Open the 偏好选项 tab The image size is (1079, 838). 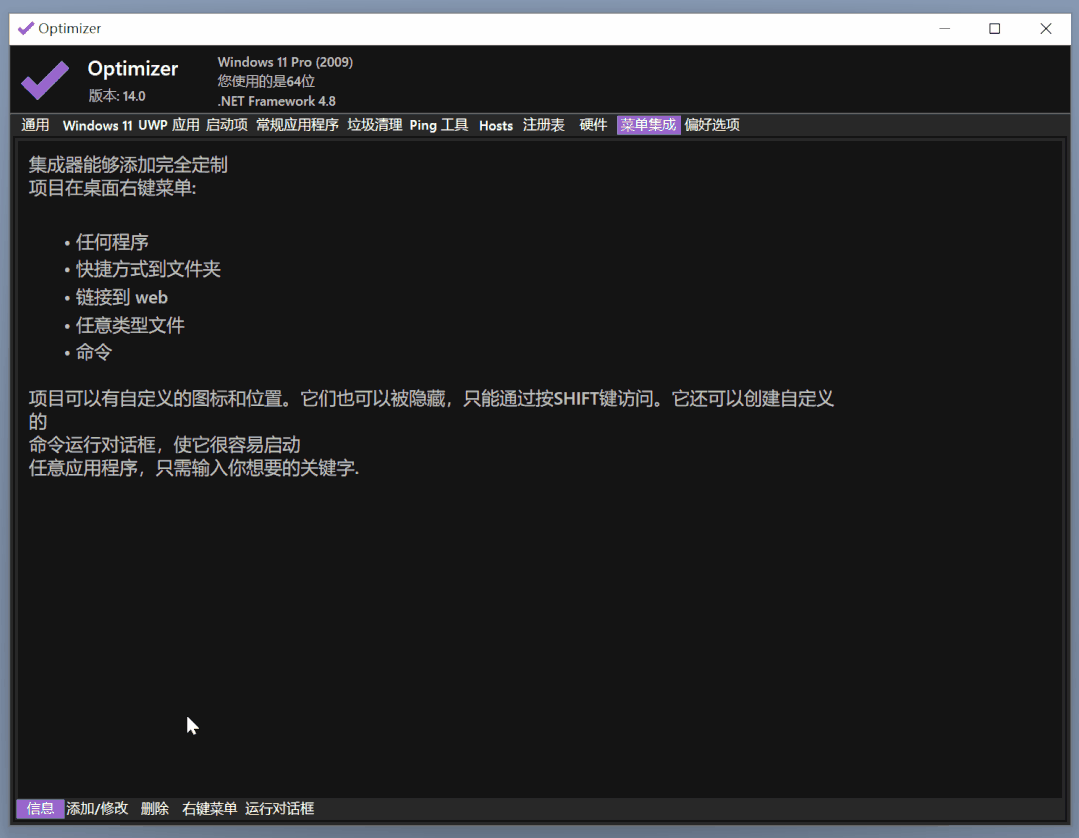coord(712,125)
